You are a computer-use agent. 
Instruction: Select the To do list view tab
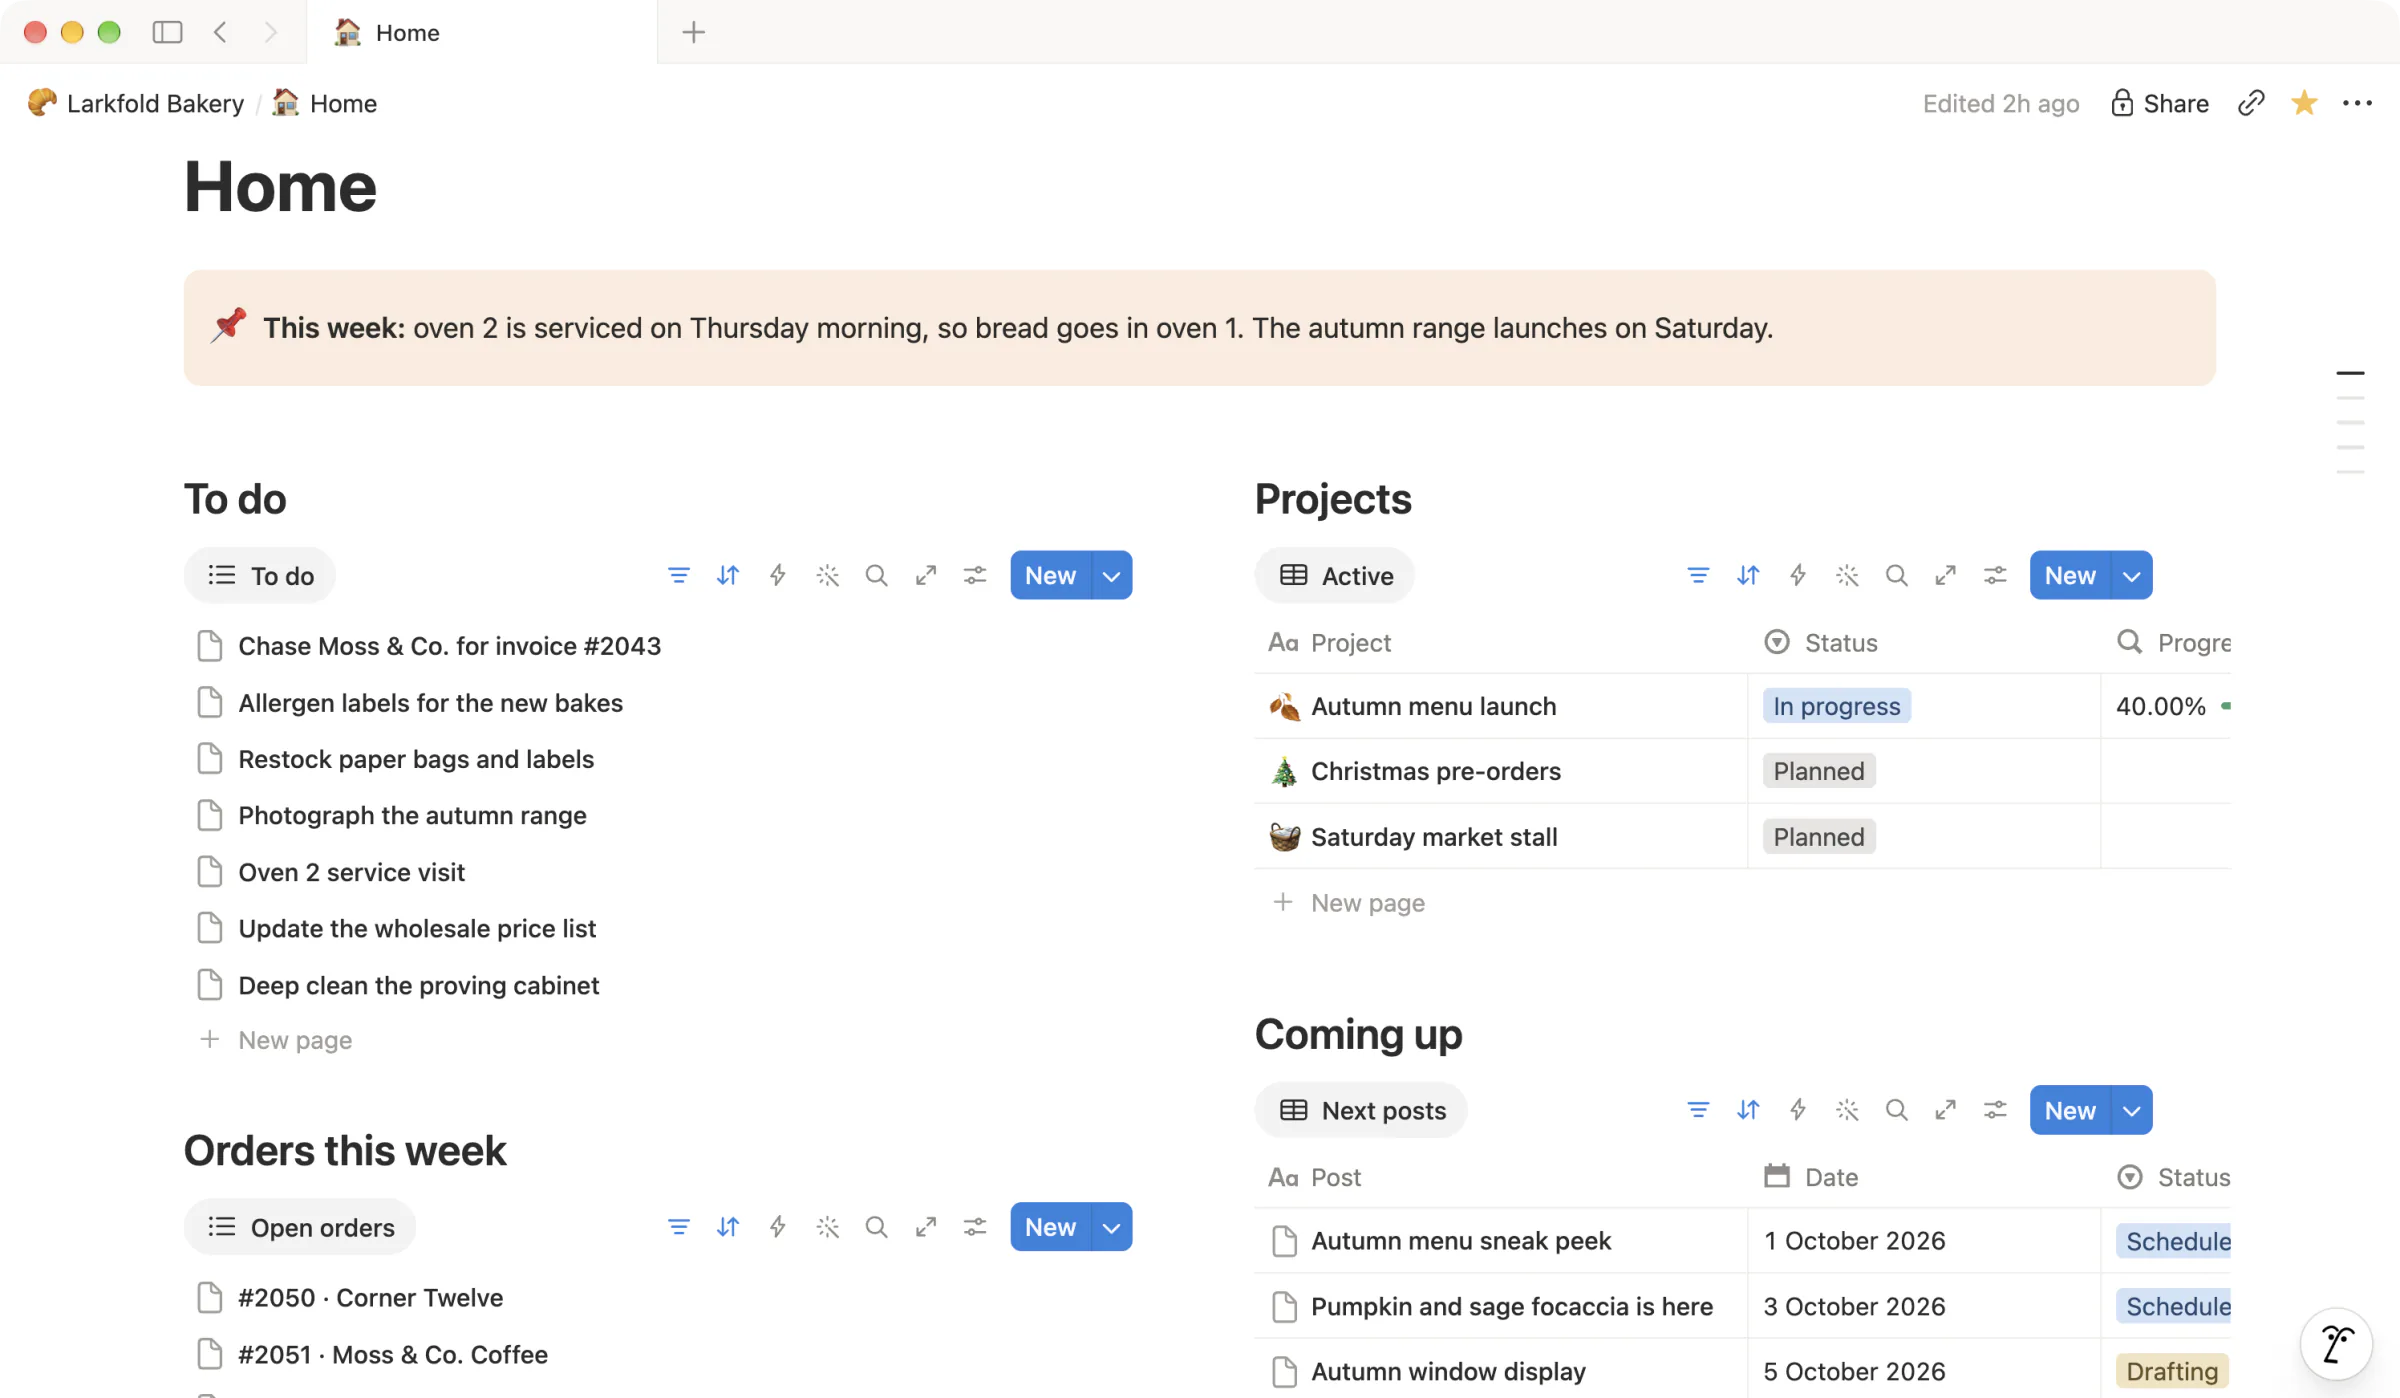[260, 575]
